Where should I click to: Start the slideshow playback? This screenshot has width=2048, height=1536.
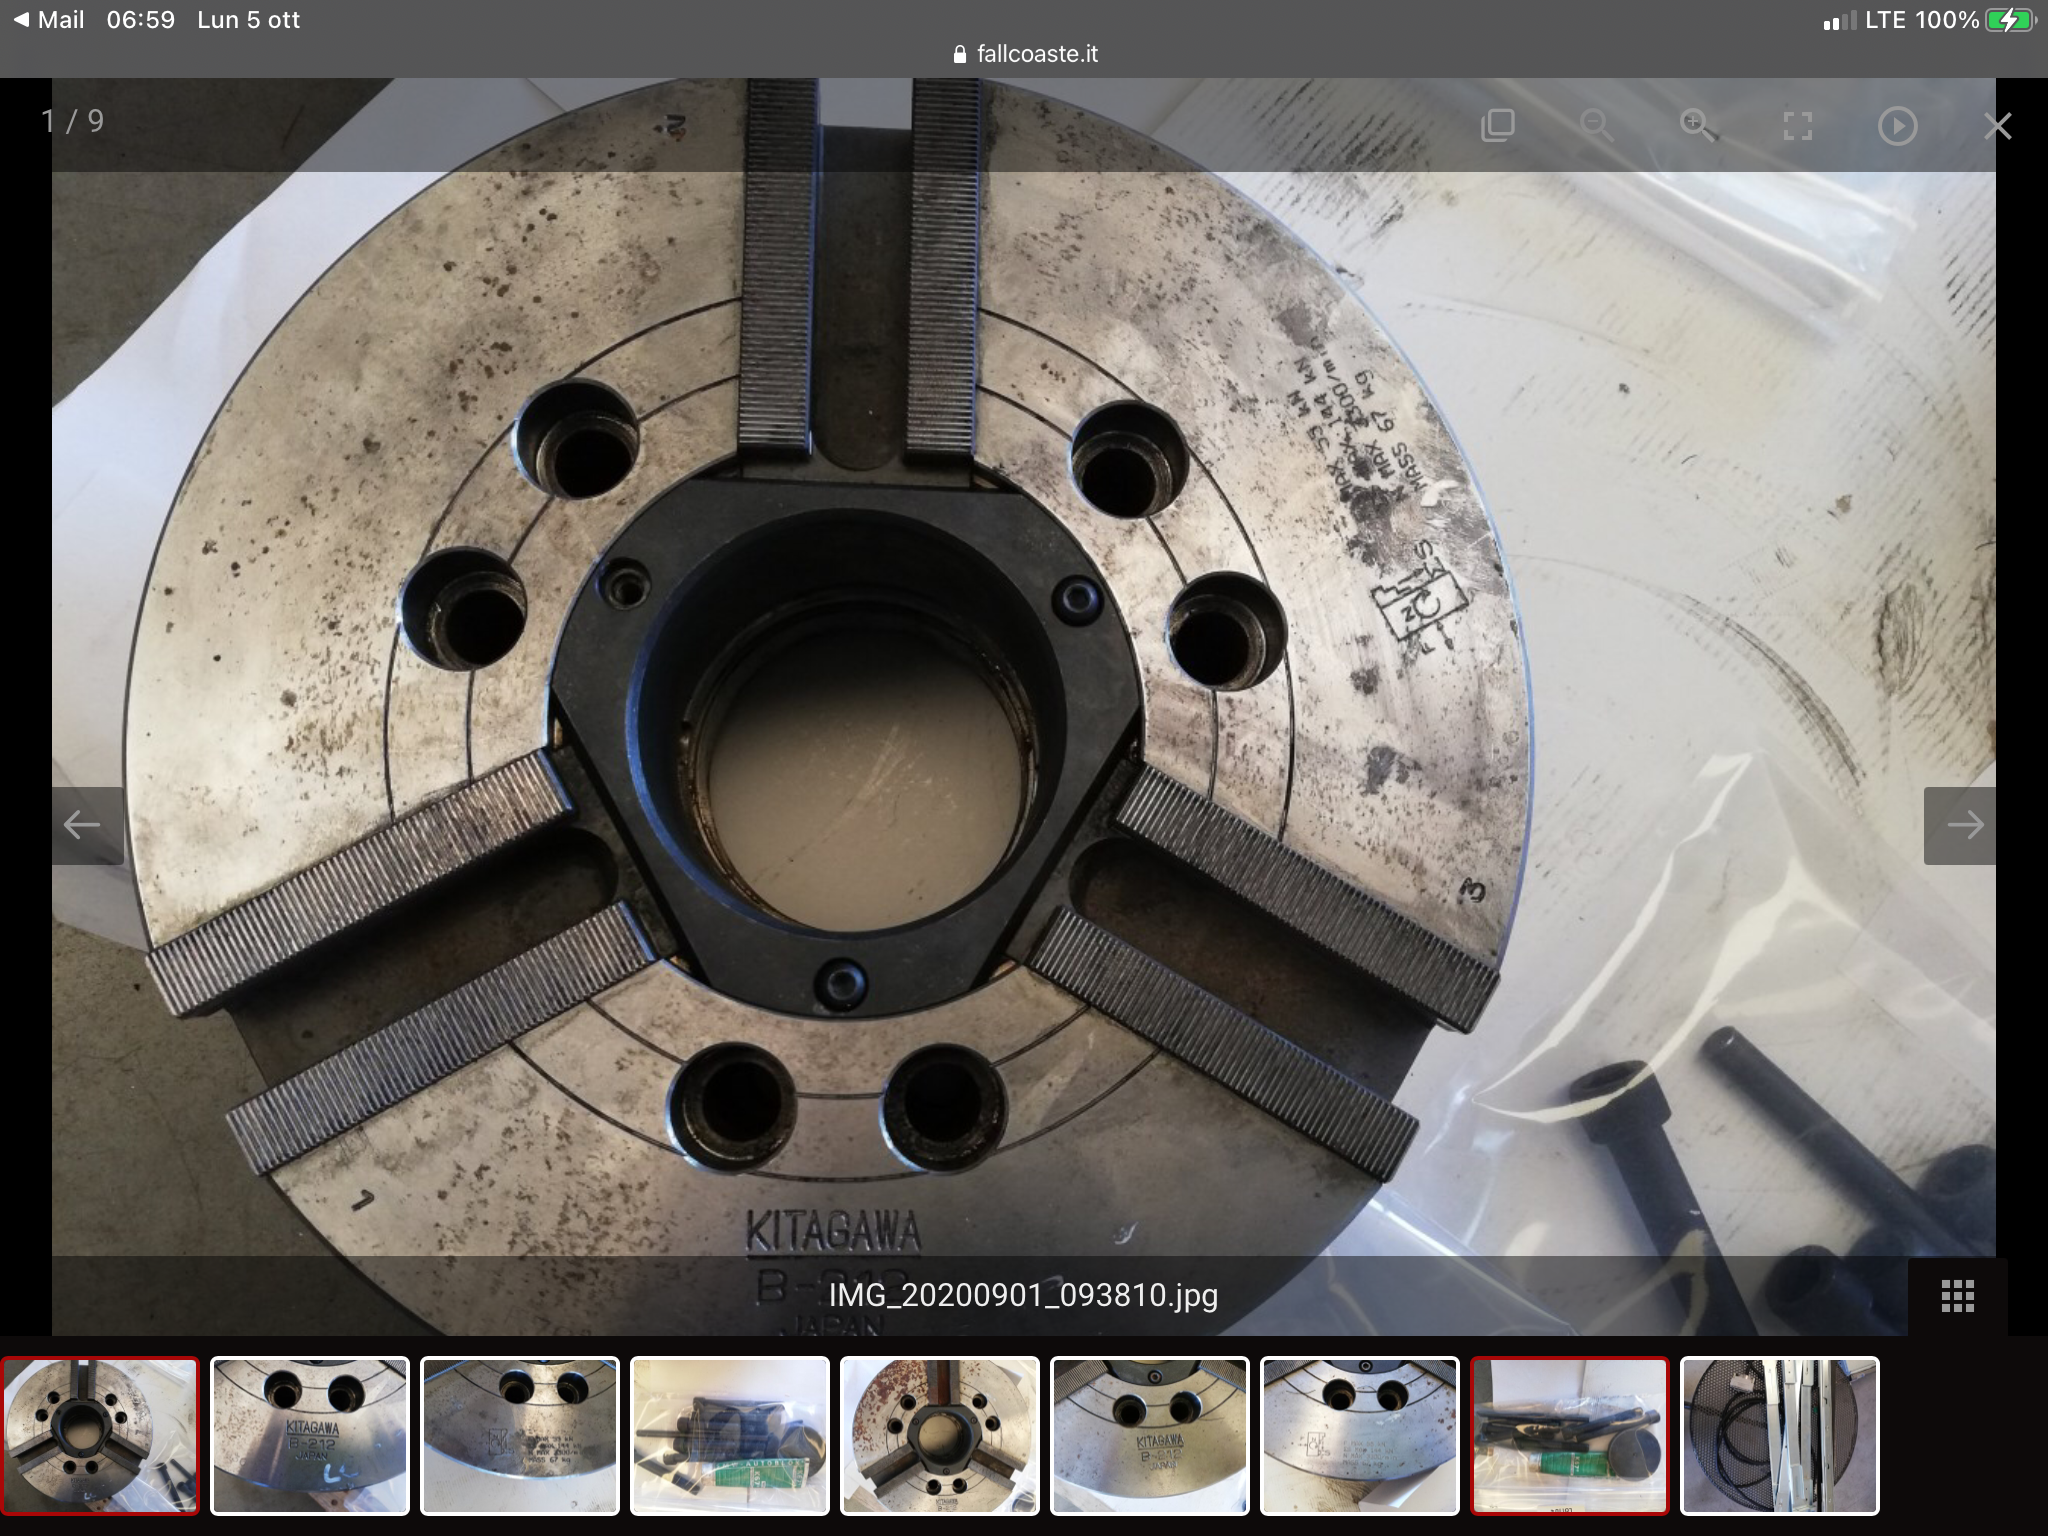[1897, 126]
